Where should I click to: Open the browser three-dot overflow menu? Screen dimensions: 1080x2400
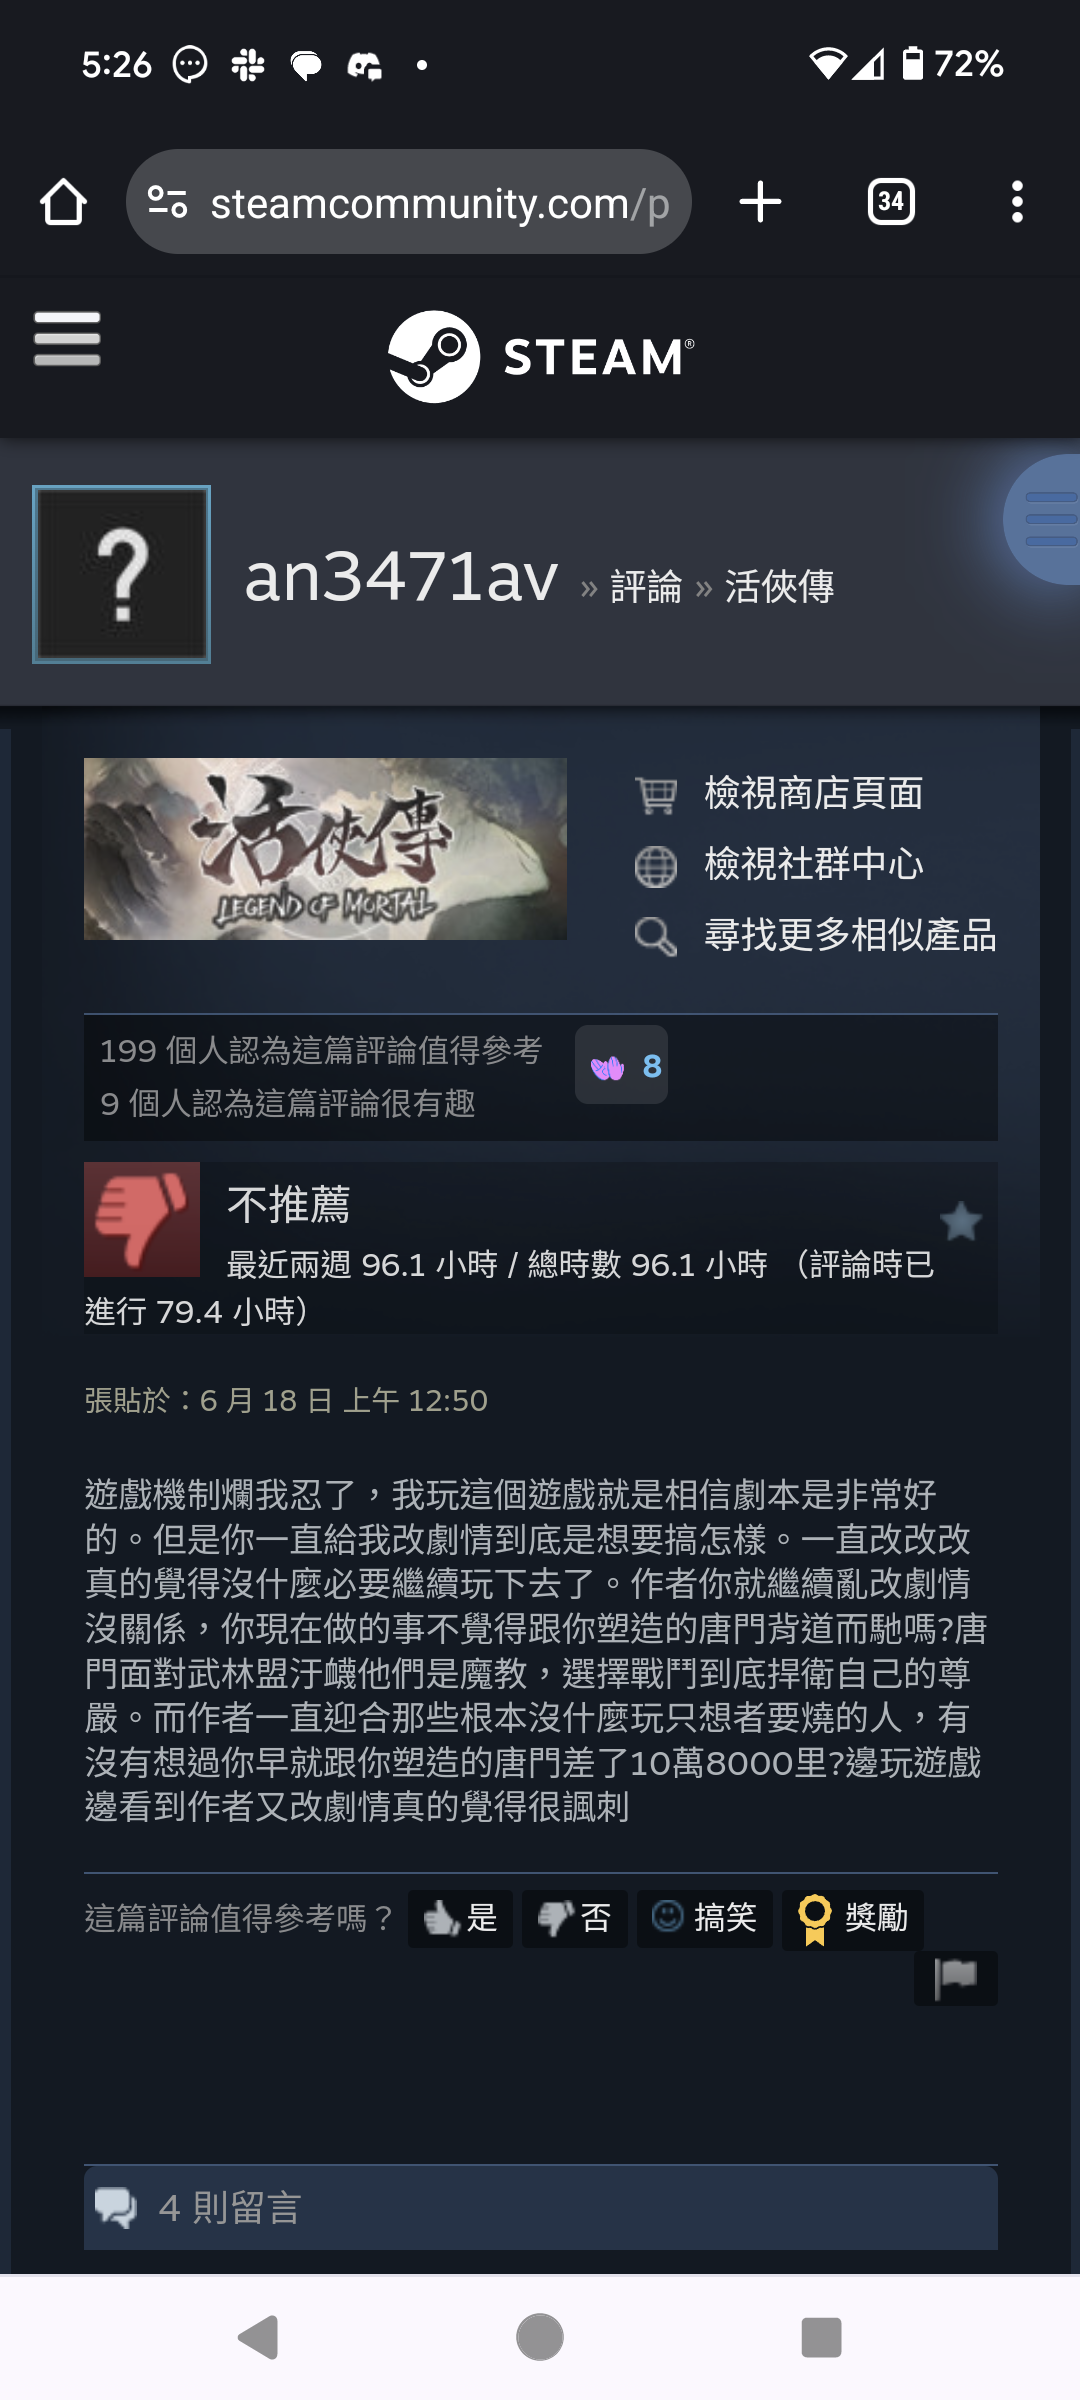coord(1017,202)
